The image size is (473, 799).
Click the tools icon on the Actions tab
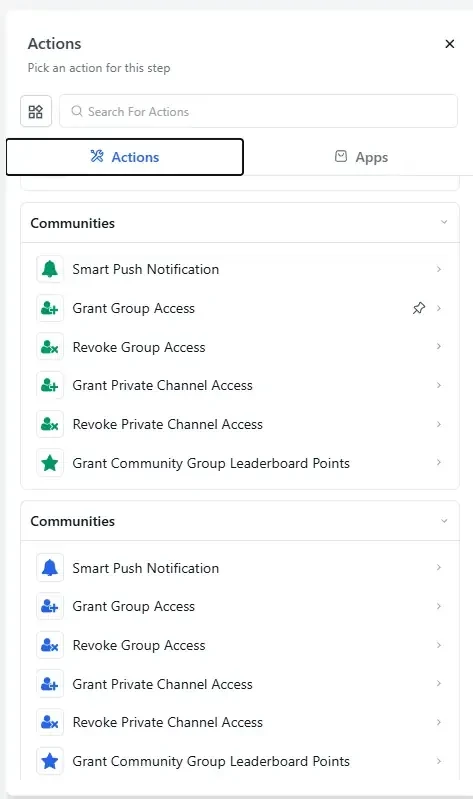point(97,156)
